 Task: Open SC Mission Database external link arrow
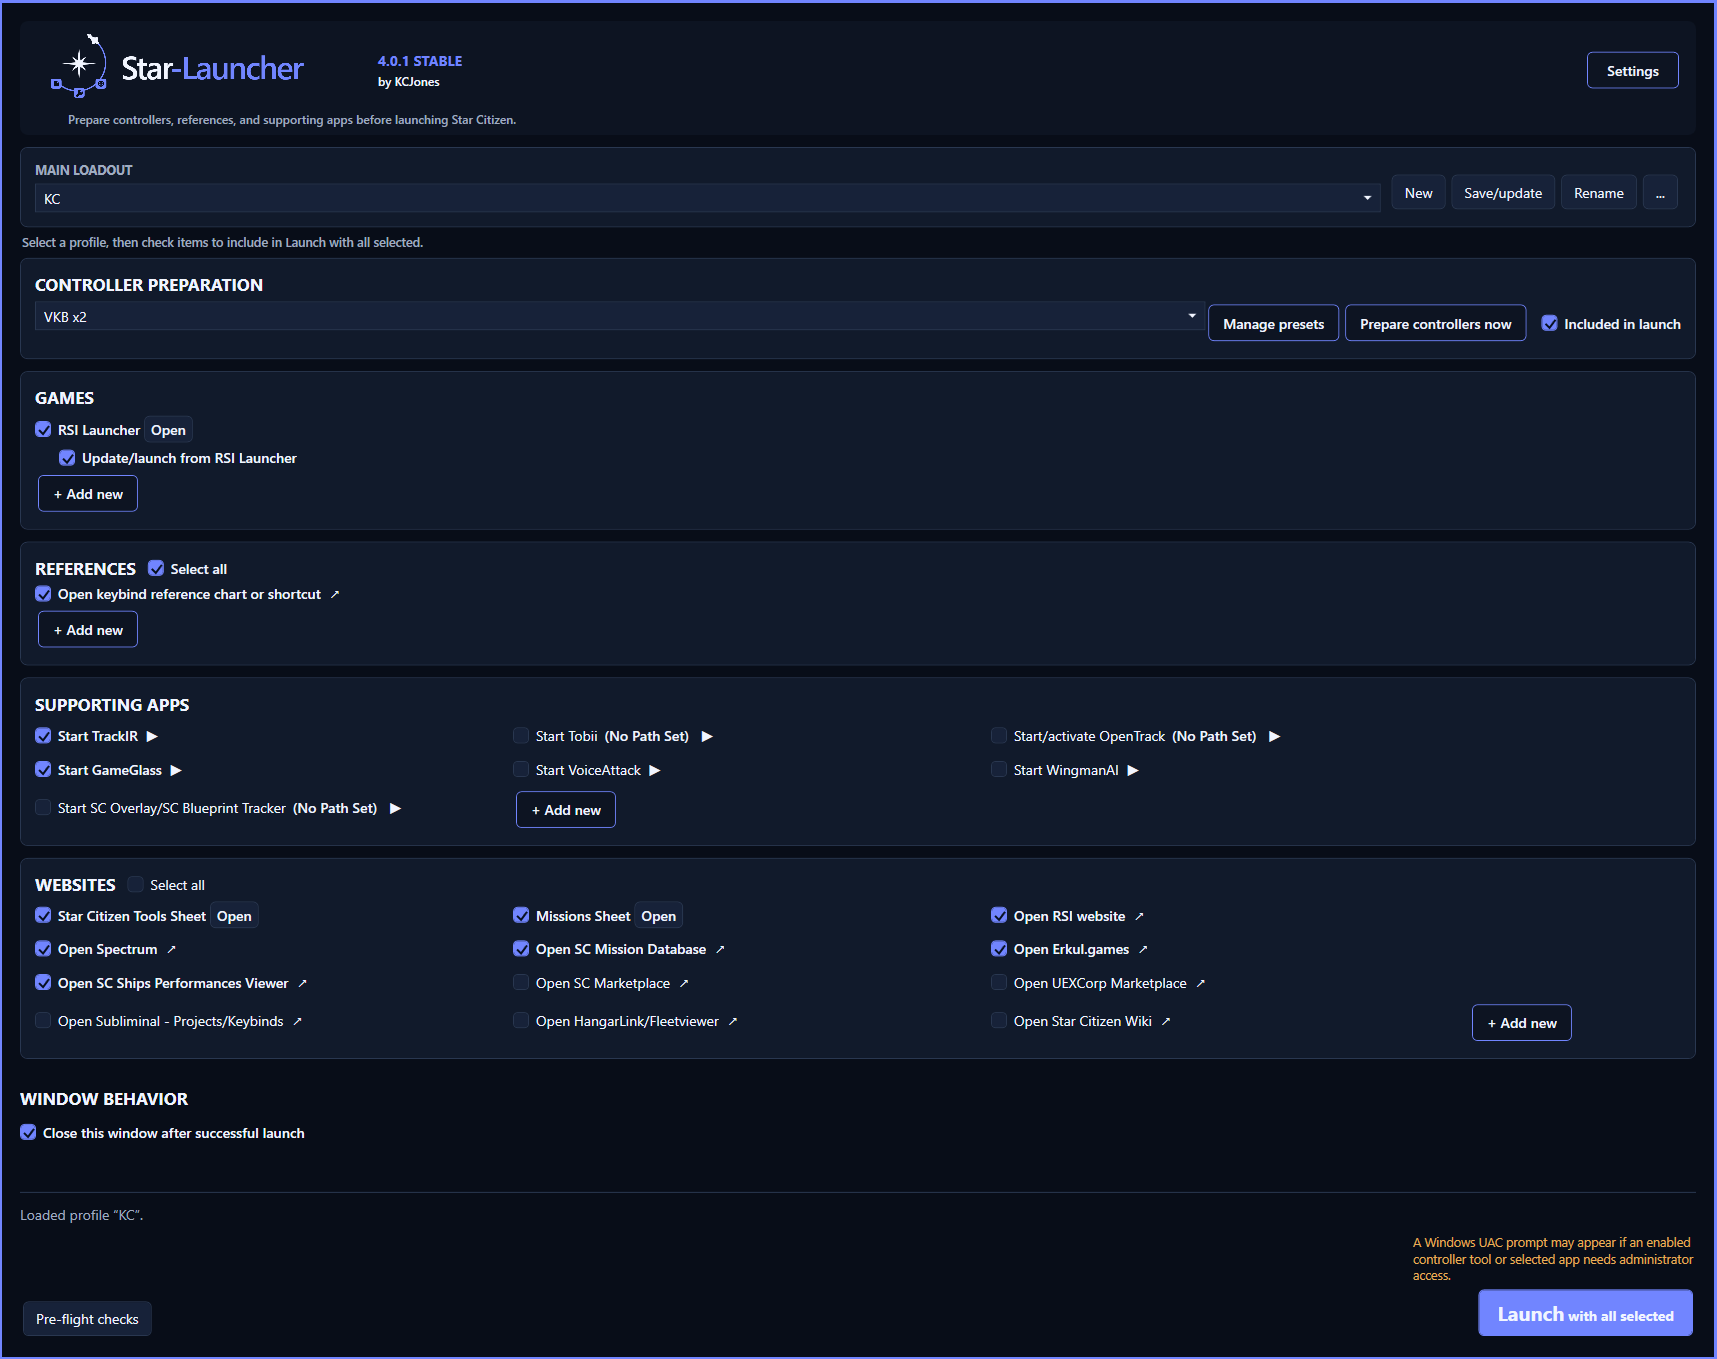(x=720, y=949)
